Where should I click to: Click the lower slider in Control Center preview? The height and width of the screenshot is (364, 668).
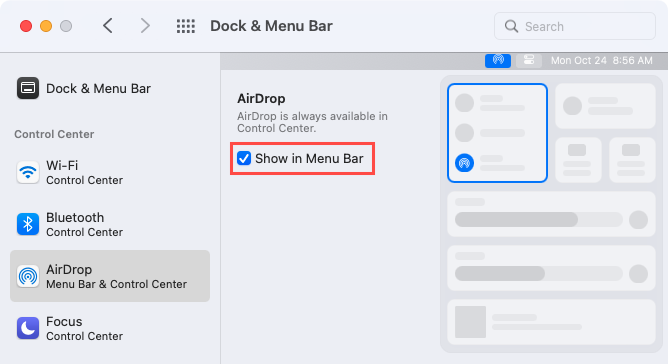point(538,273)
